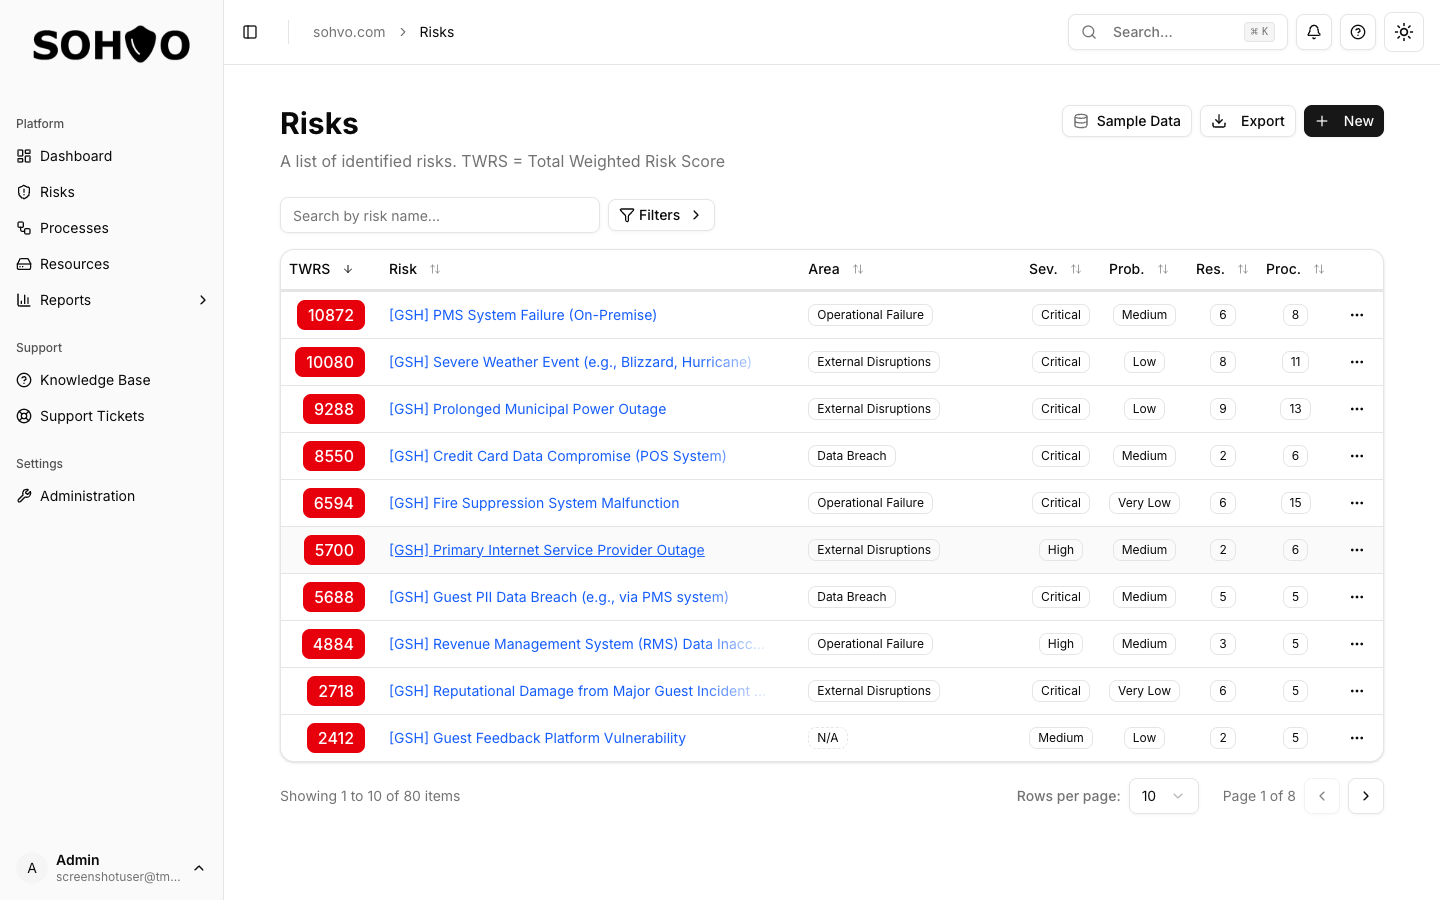Sort table by Area column

(x=835, y=269)
